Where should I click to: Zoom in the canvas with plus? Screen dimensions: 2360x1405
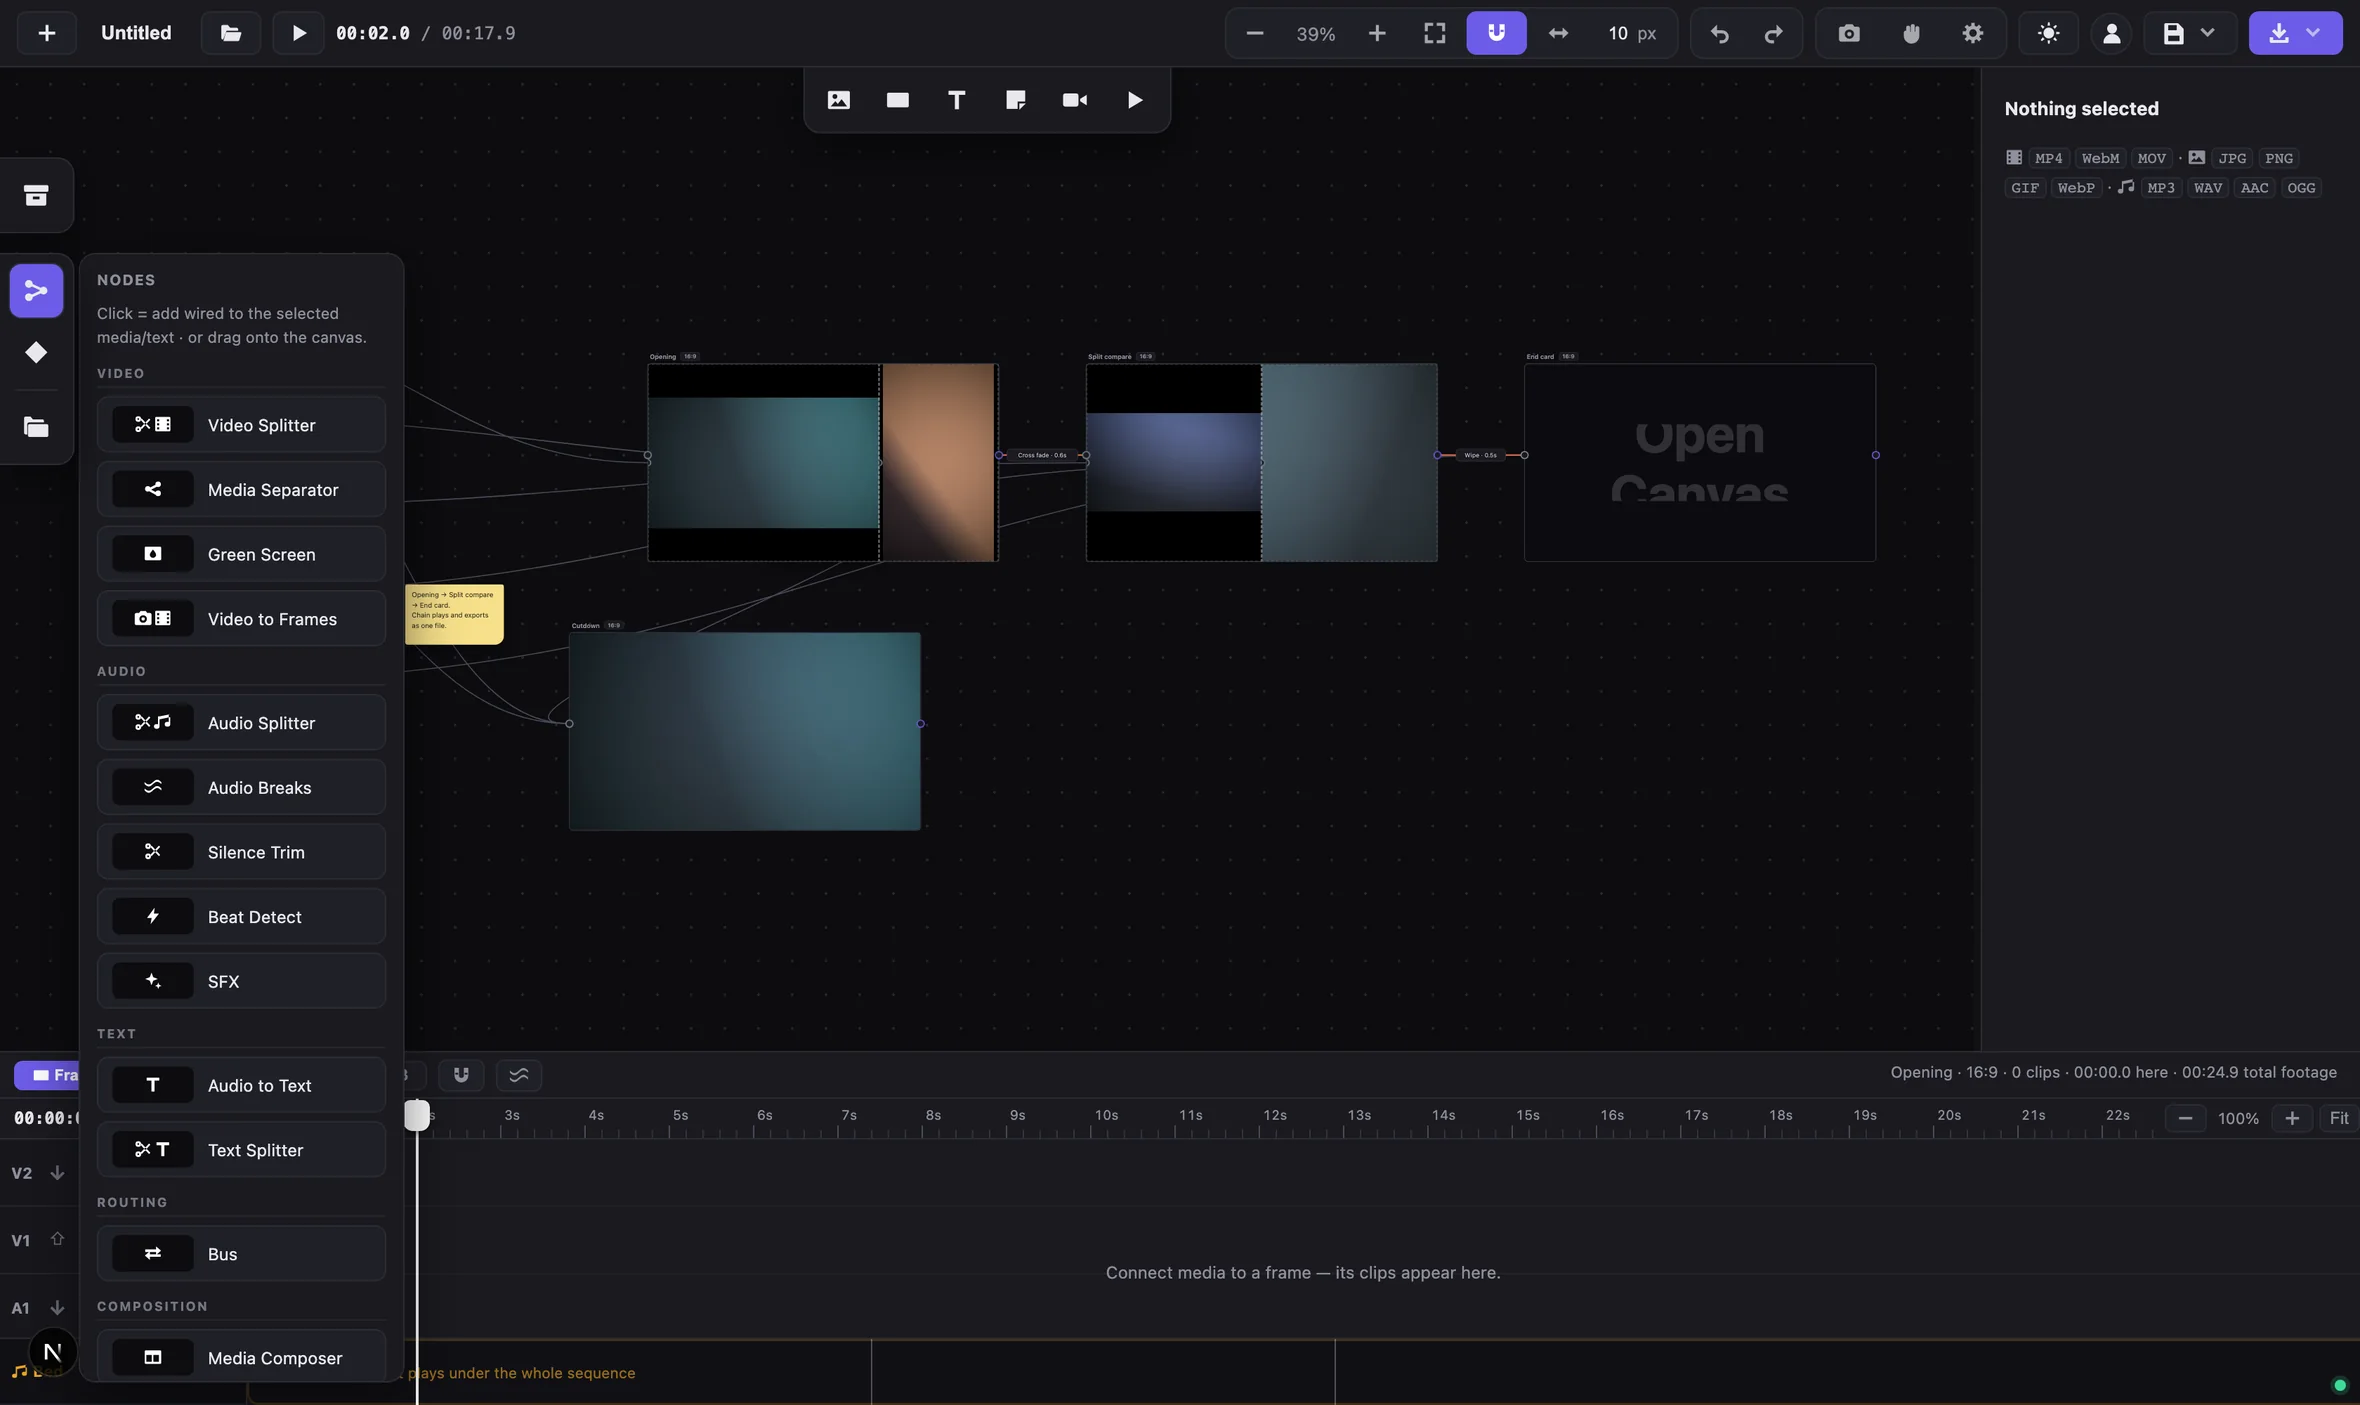[x=1377, y=33]
